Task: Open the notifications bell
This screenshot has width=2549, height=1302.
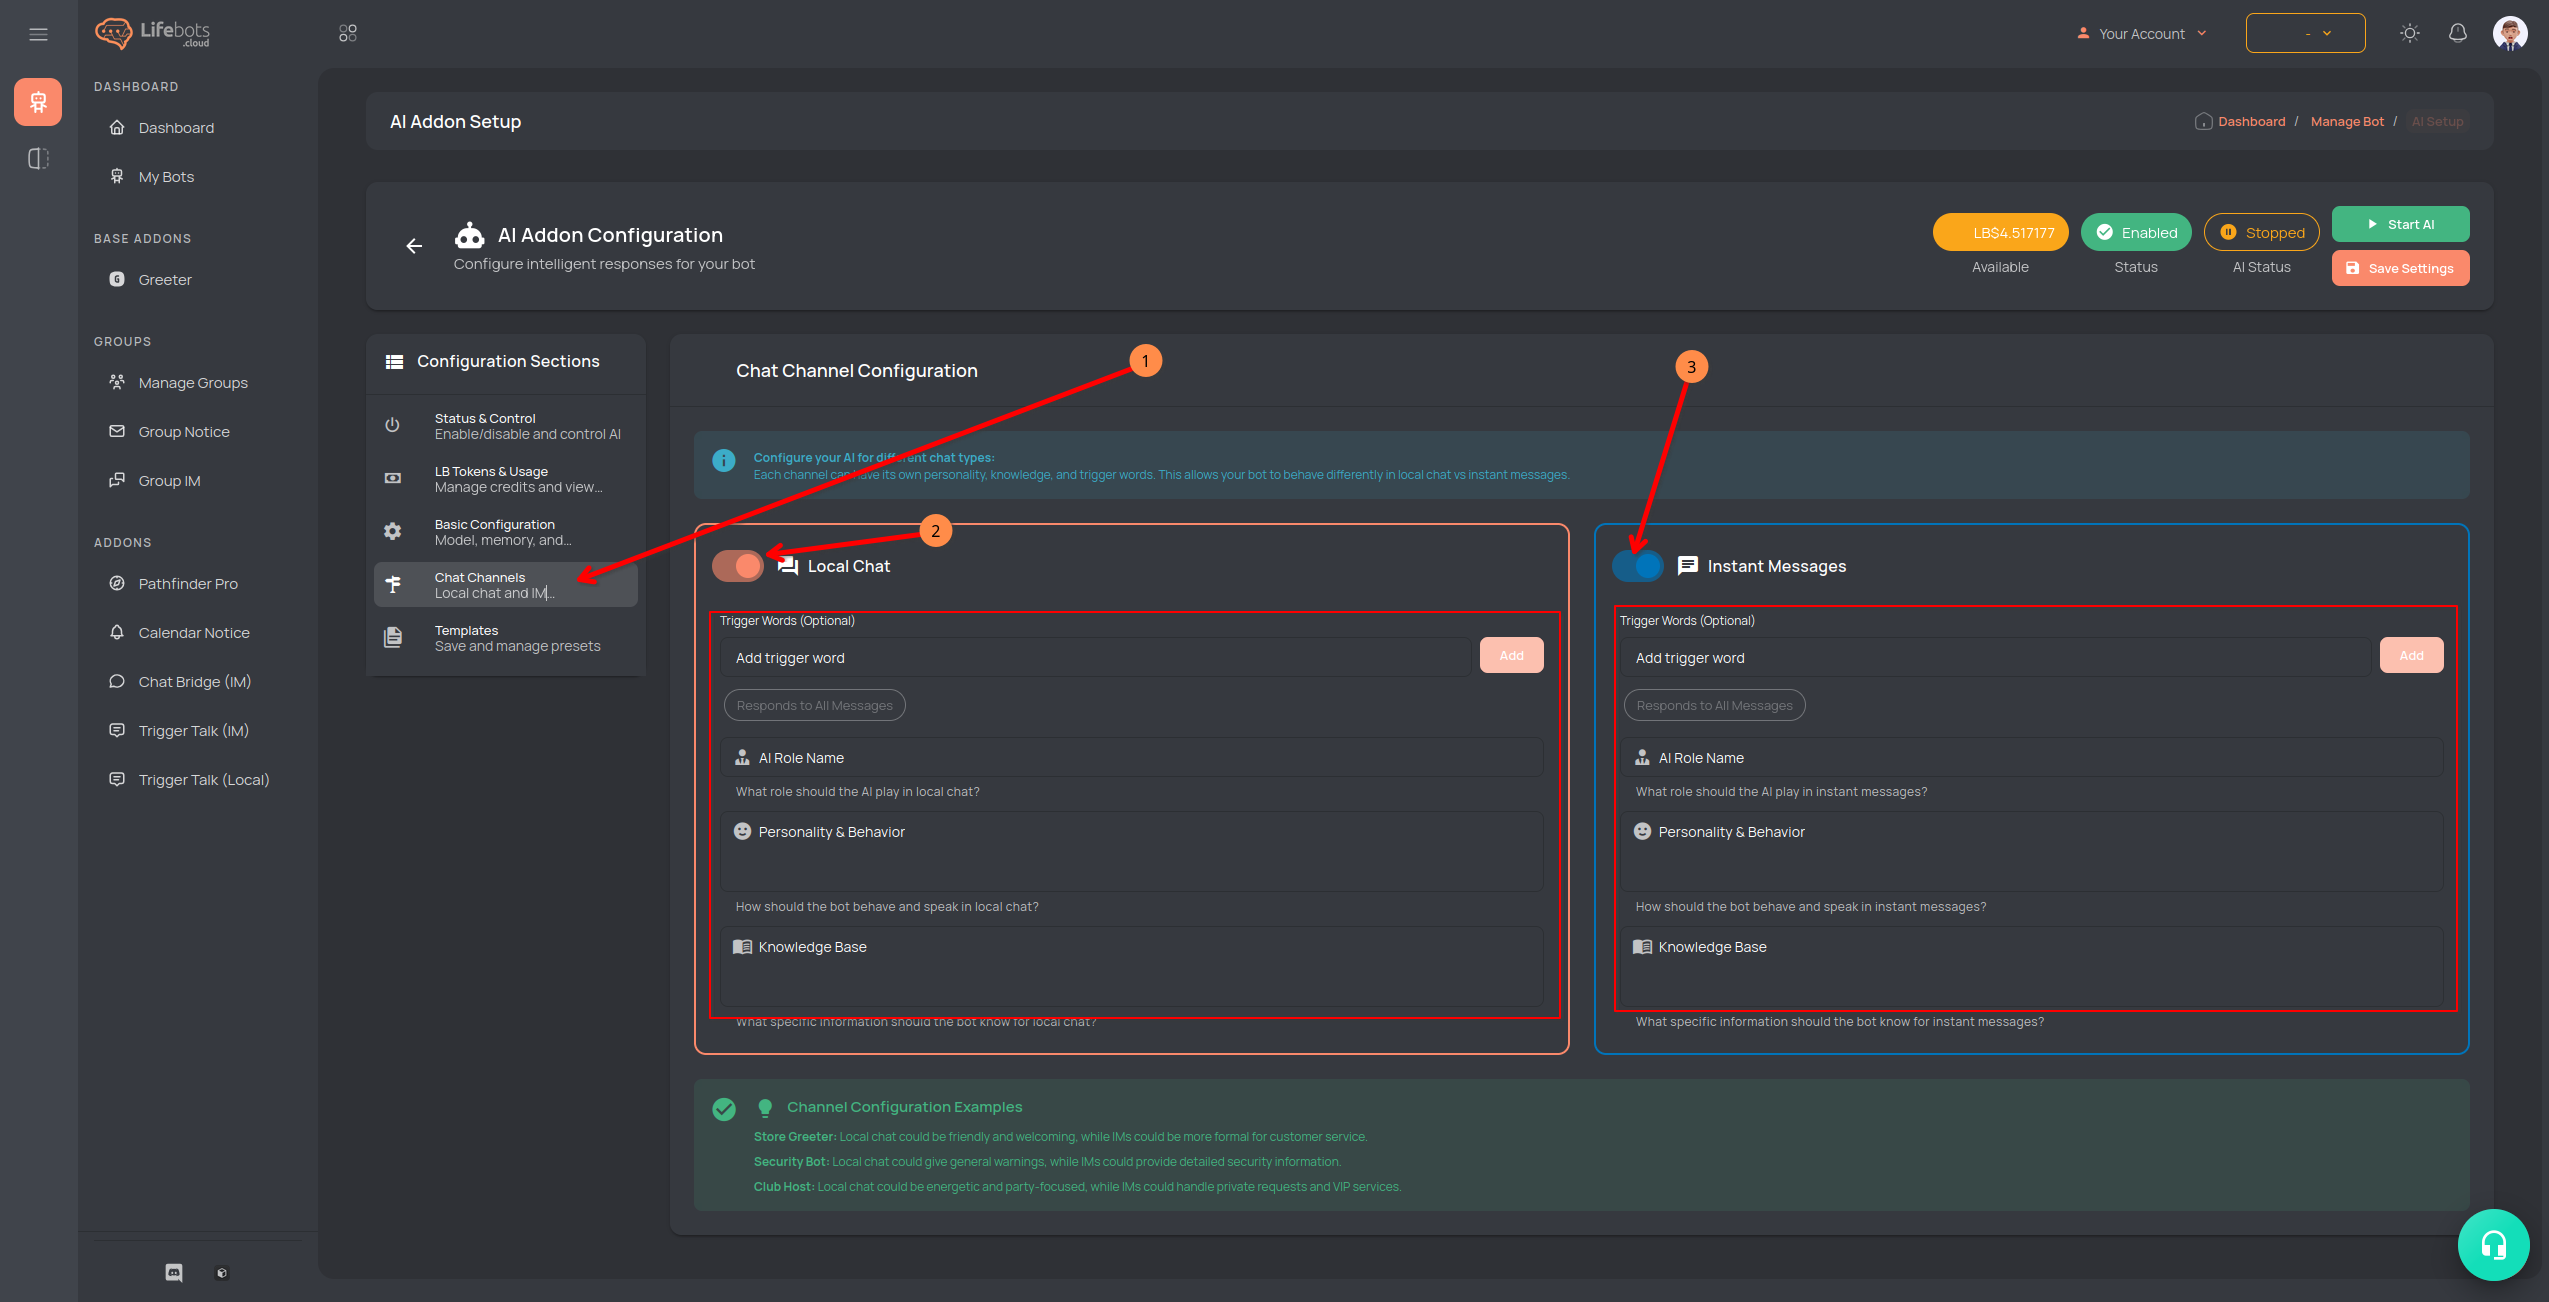Action: point(2457,33)
